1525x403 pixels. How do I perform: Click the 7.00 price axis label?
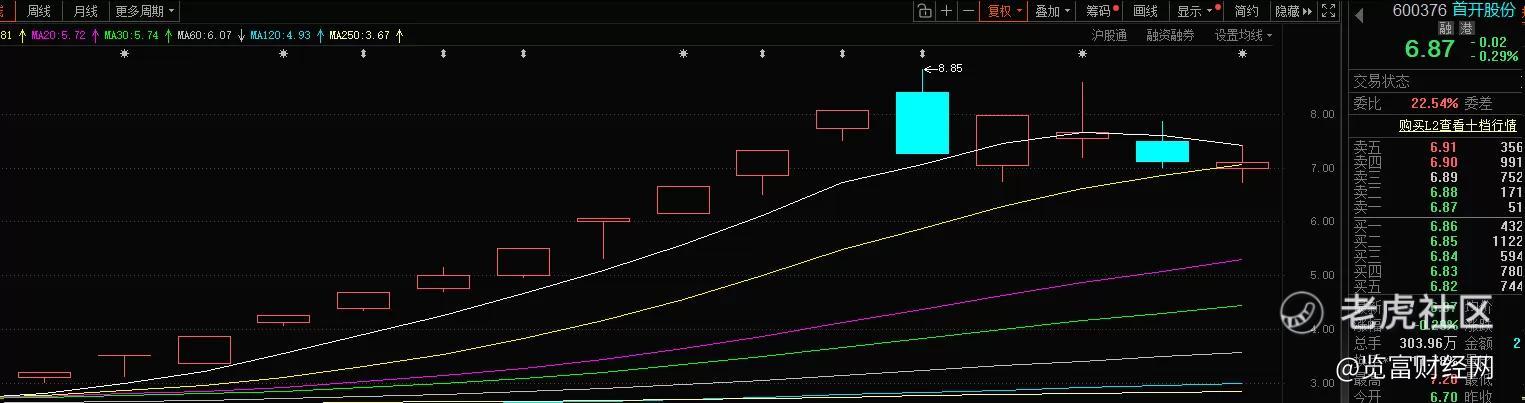coord(1321,168)
